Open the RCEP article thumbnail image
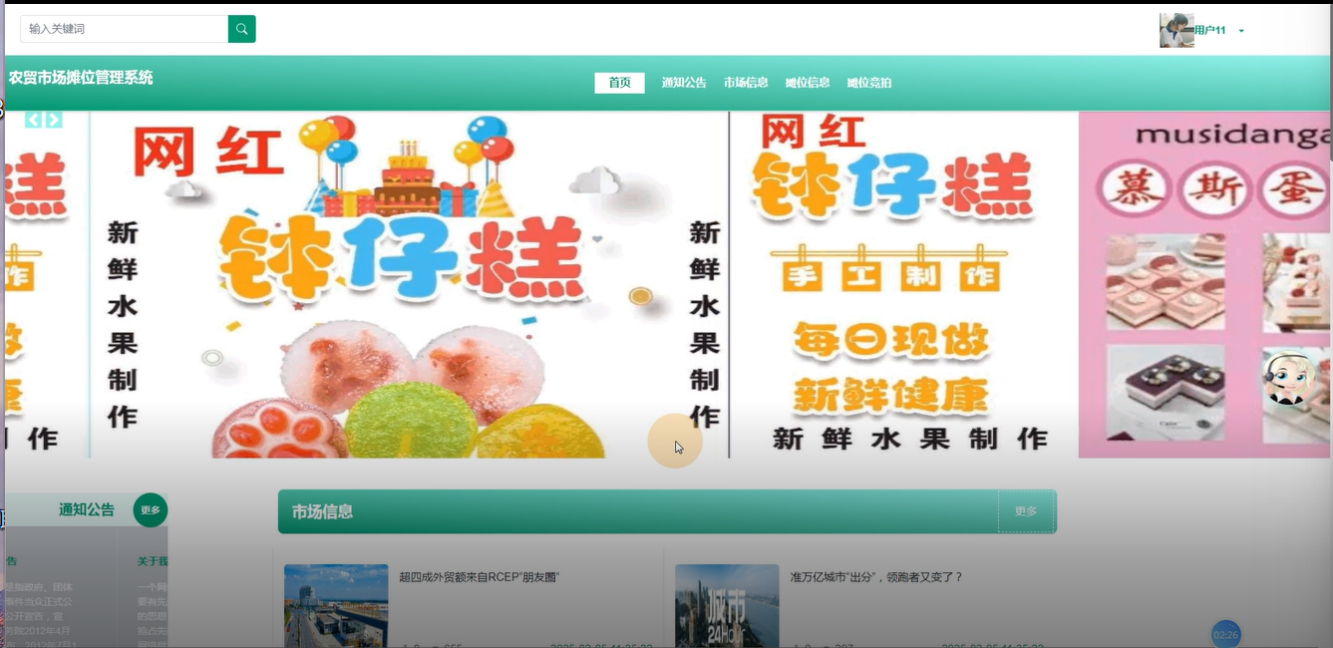This screenshot has width=1333, height=648. [336, 606]
